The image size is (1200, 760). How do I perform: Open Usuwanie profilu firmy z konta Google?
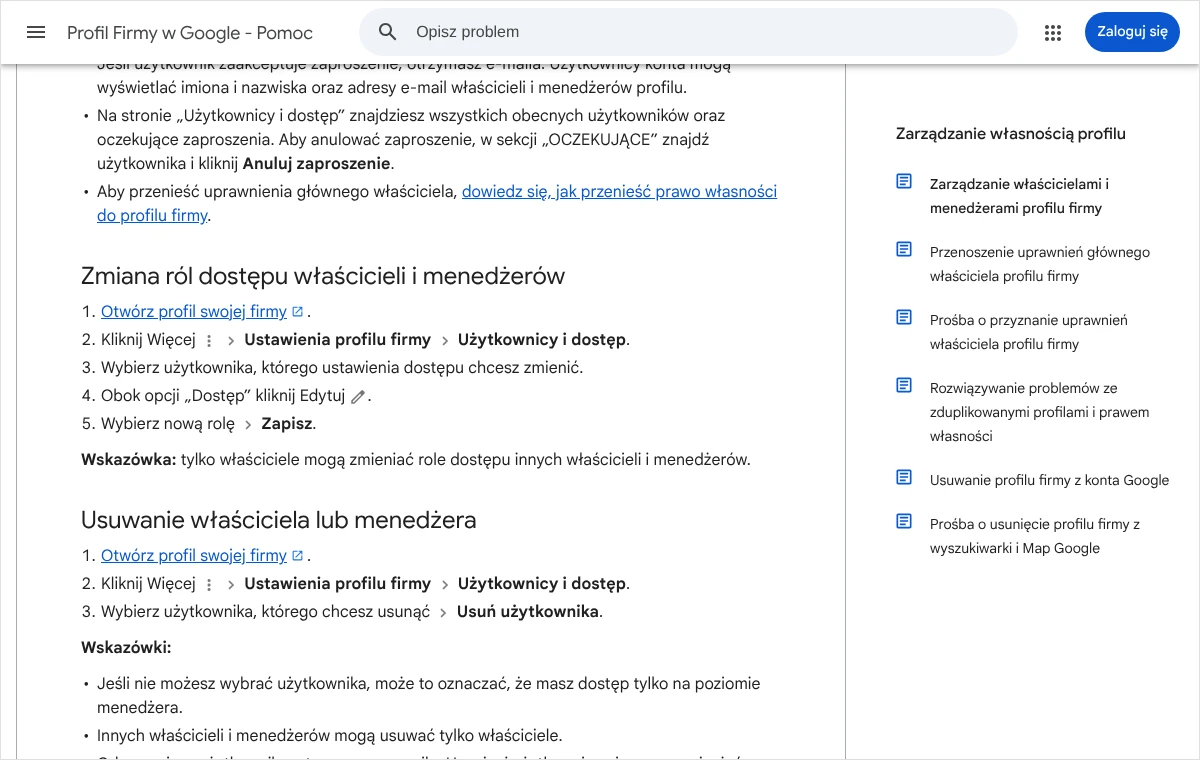tap(1049, 480)
